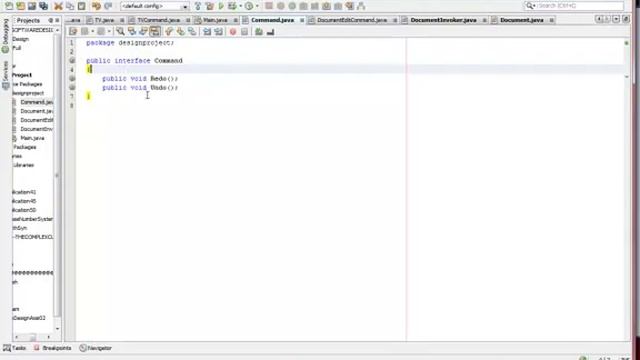Image resolution: width=640 pixels, height=360 pixels.
Task: Click the Build Project hammer icon
Action: [198, 6]
